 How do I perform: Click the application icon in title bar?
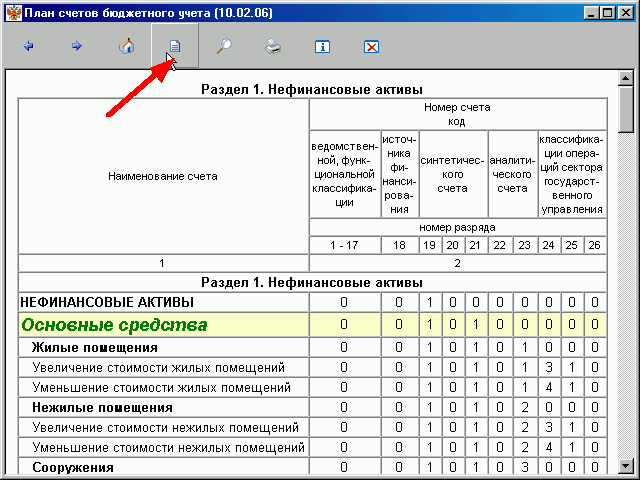pos(13,13)
